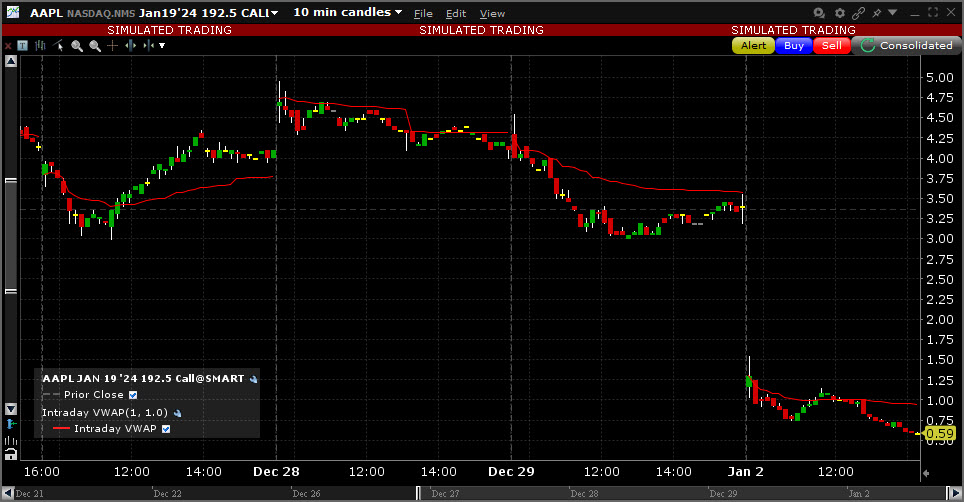Click the Dec 29 date label
964x502 pixels.
(511, 472)
